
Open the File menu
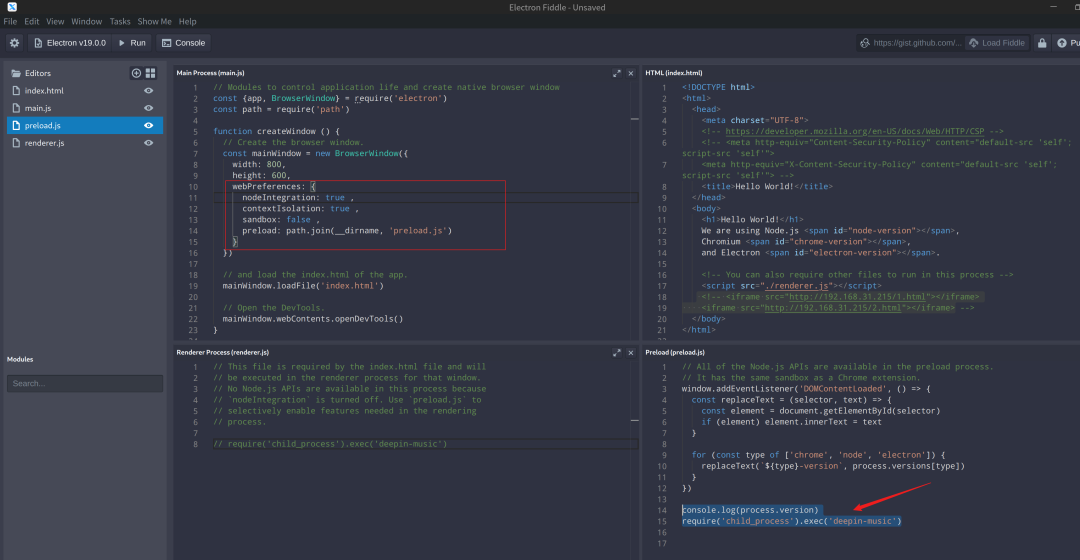[x=10, y=21]
